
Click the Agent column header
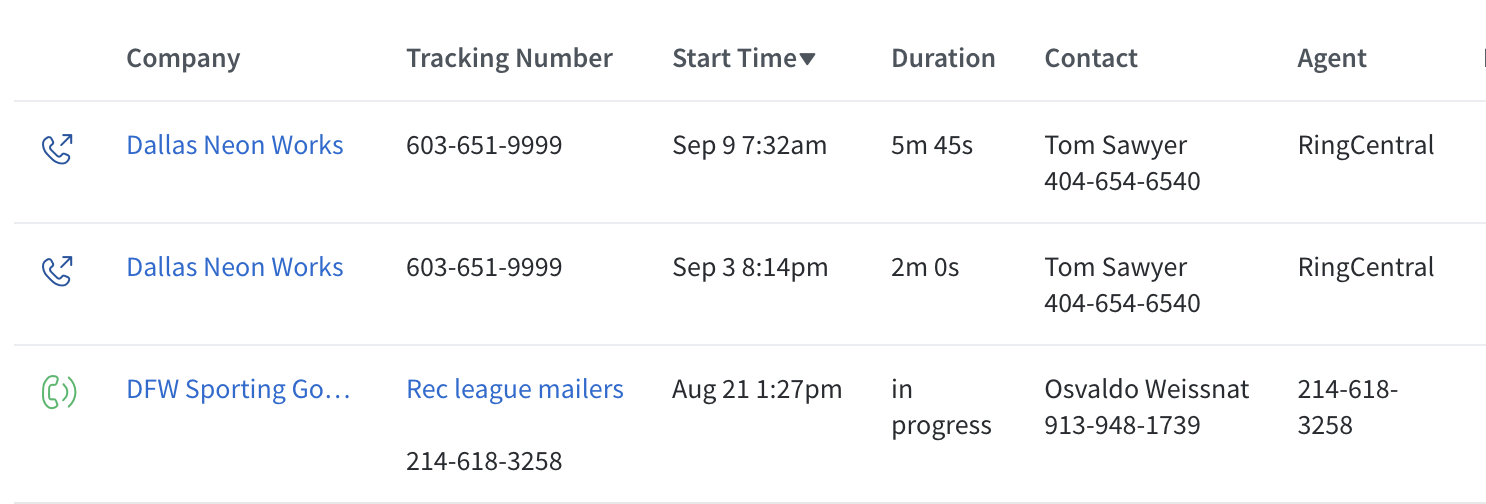tap(1332, 58)
